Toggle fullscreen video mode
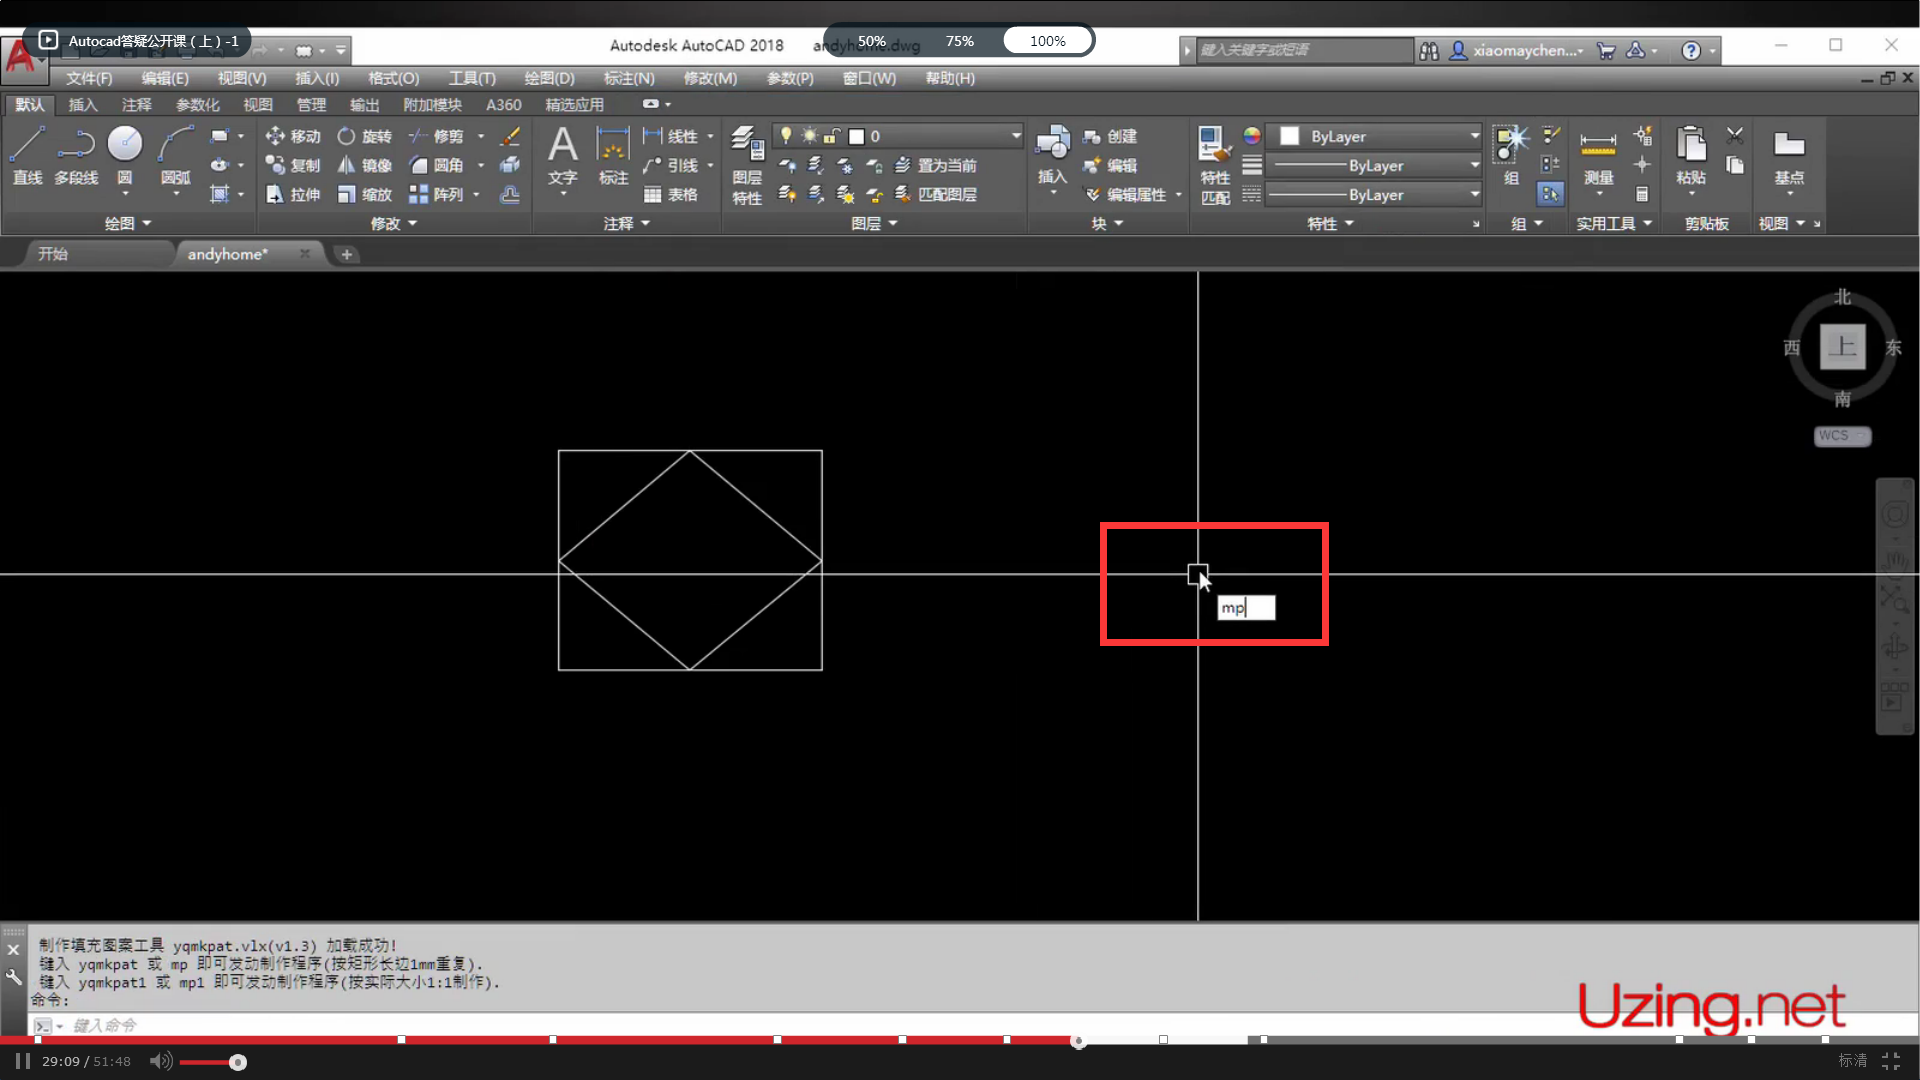This screenshot has height=1080, width=1920. (x=1891, y=1061)
